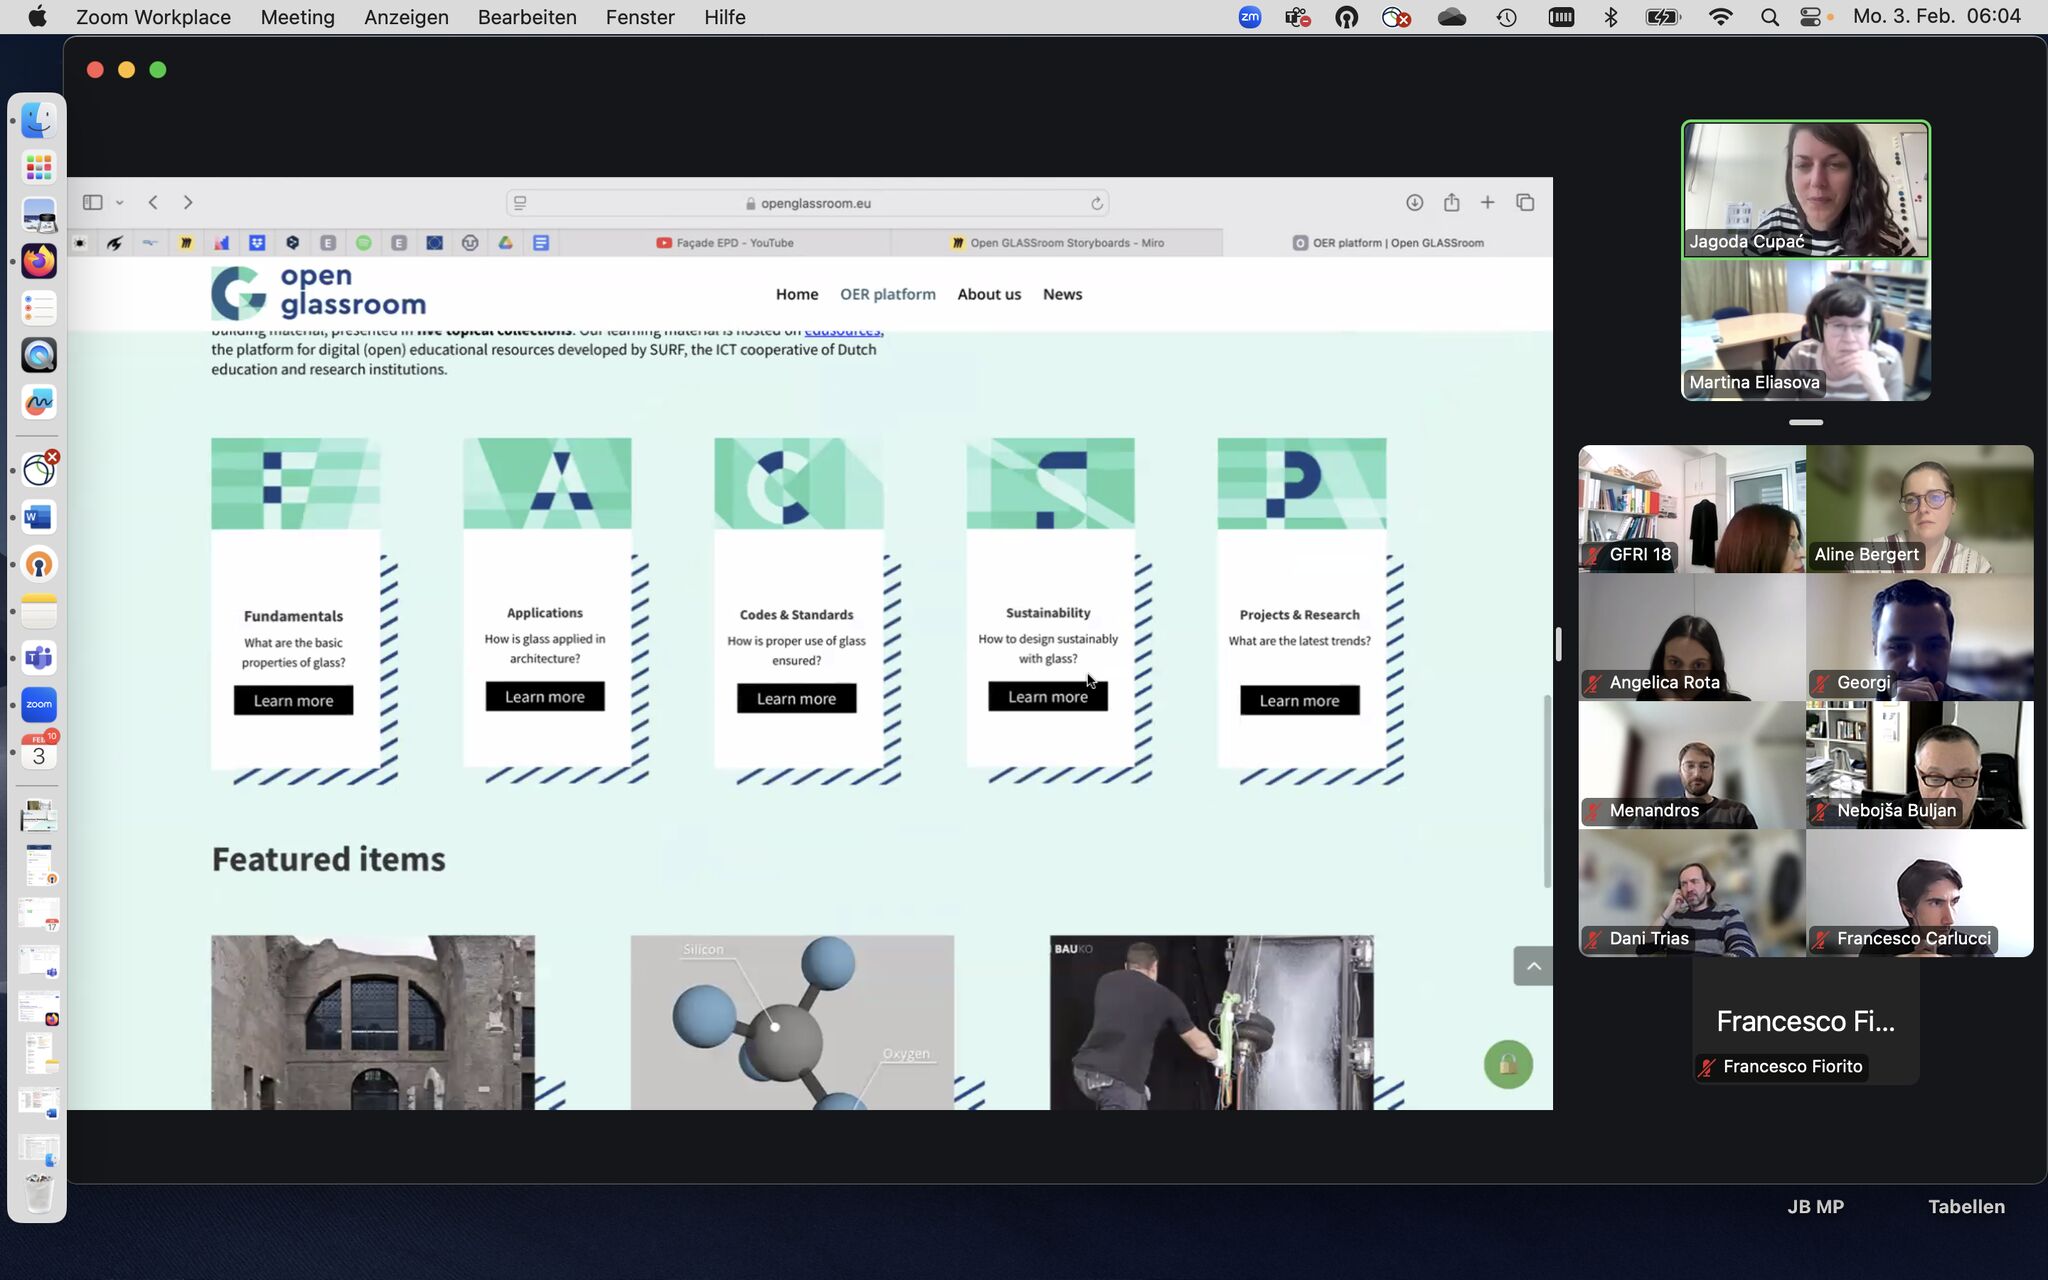Click the webpage vertical scrollbar thumb
Screen dimensions: 2048x1280
click(x=1547, y=790)
